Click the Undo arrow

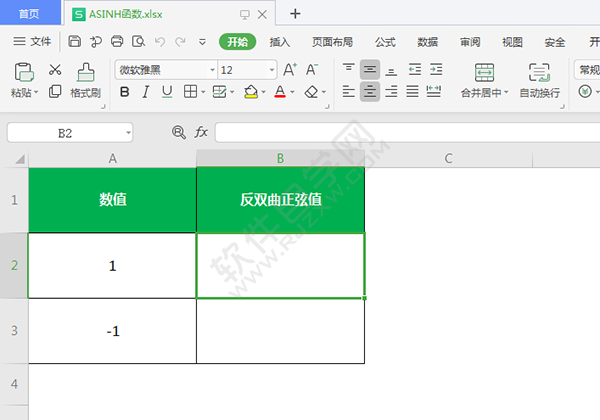coord(160,41)
